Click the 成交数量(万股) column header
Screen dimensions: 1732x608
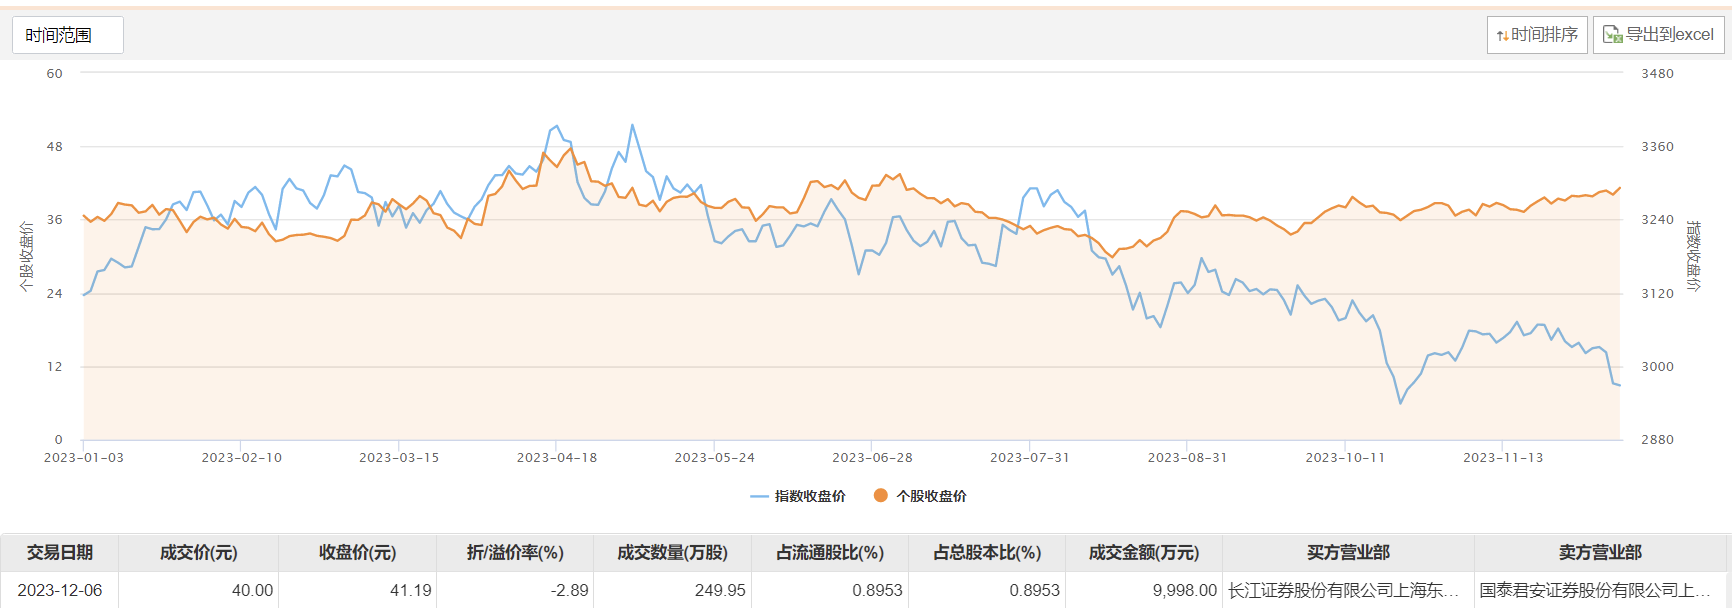672,553
